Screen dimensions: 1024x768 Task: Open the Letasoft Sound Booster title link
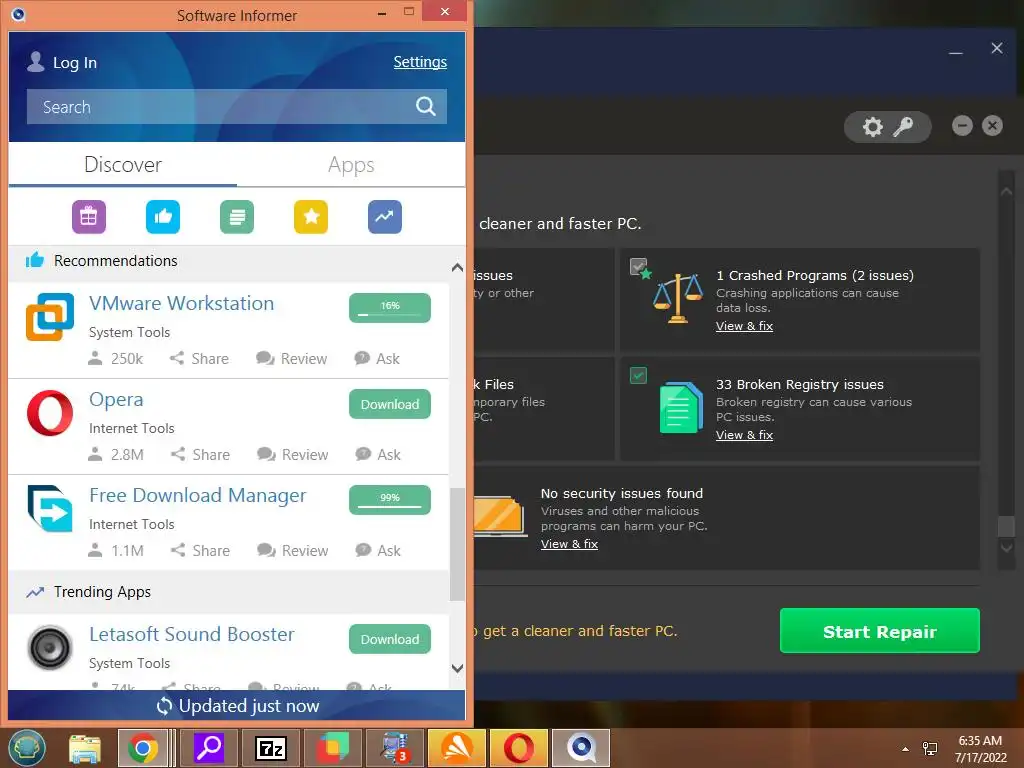click(x=191, y=635)
